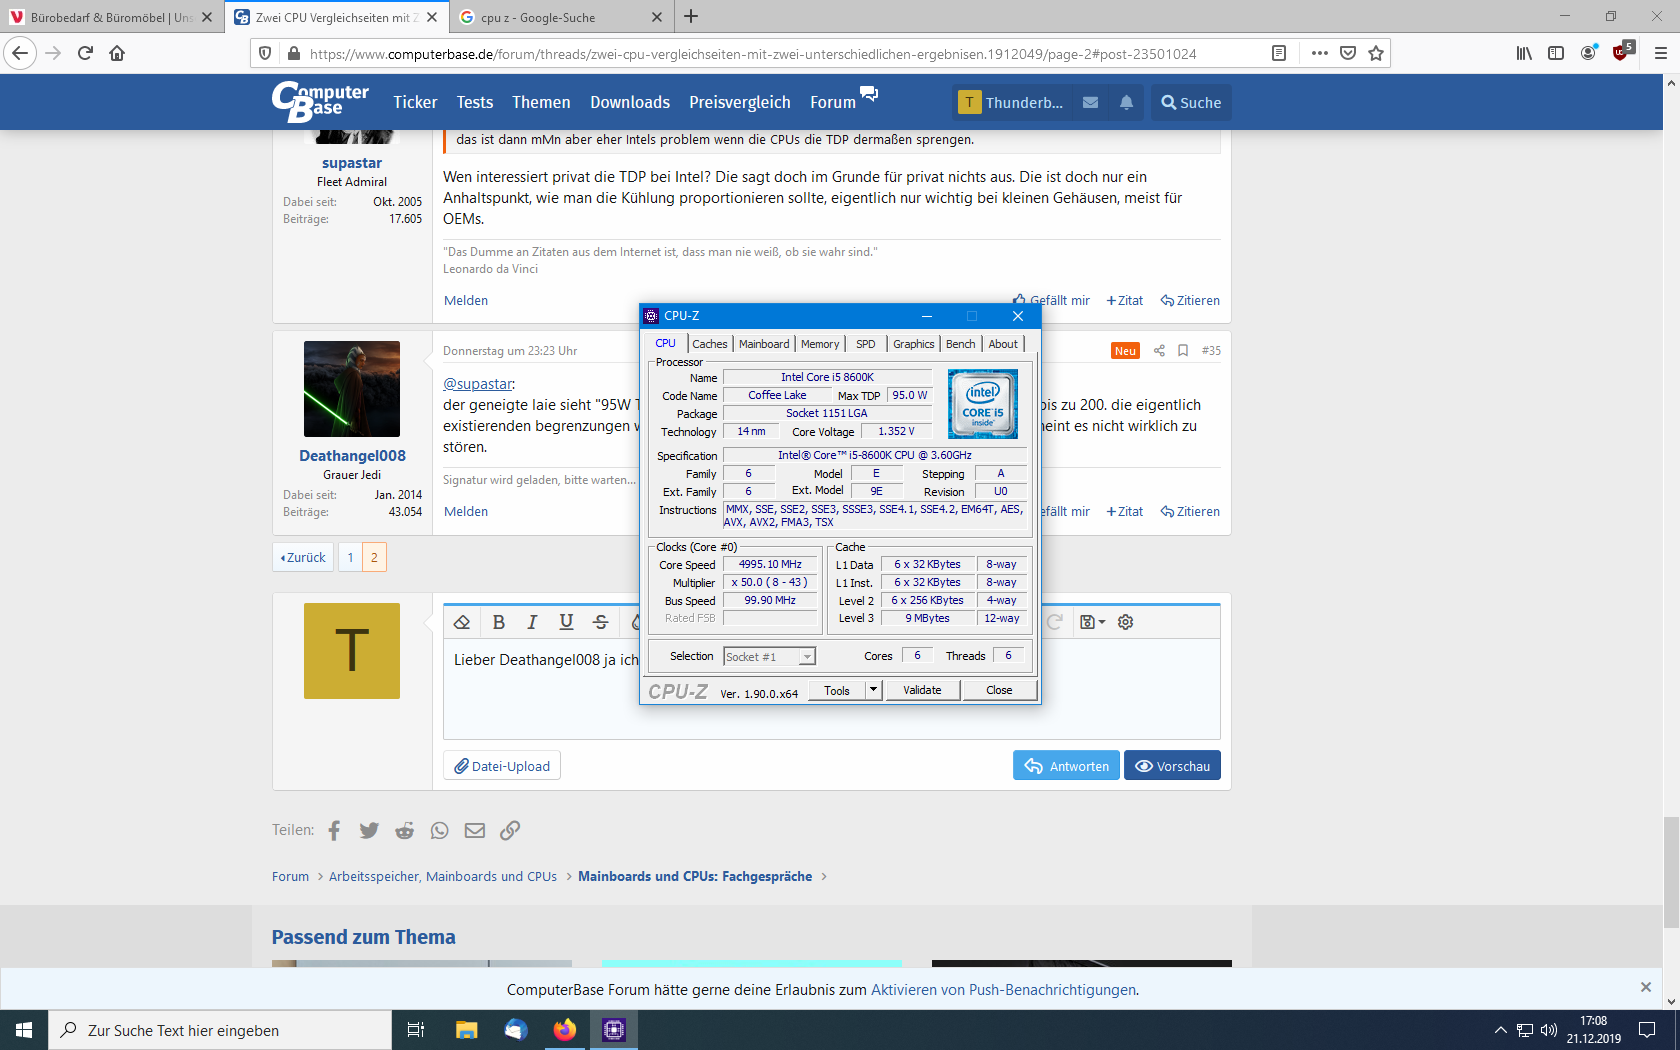Open ComputerBase notifications bell icon
This screenshot has height=1050, width=1680.
click(1127, 102)
